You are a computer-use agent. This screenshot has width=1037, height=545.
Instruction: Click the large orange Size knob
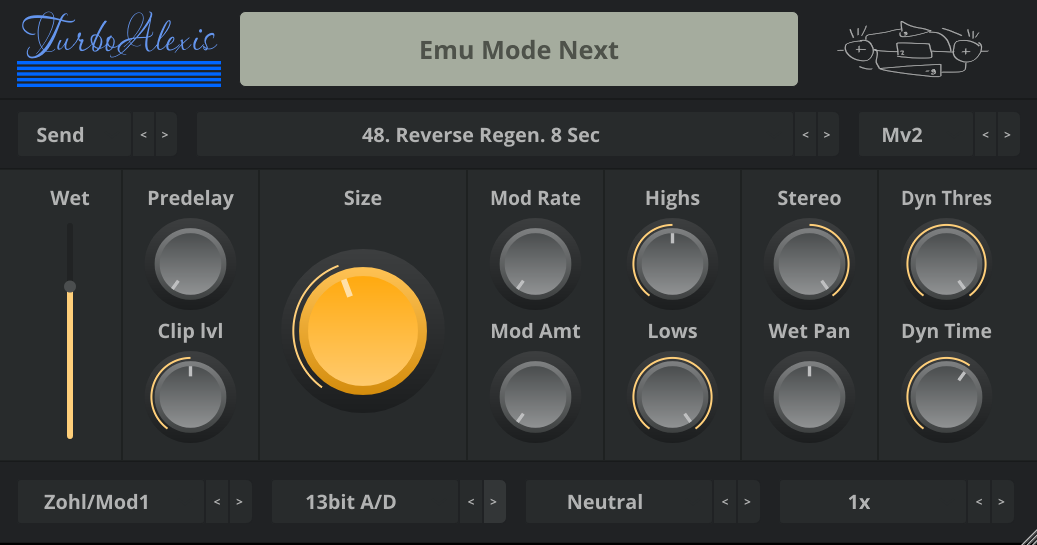click(362, 330)
